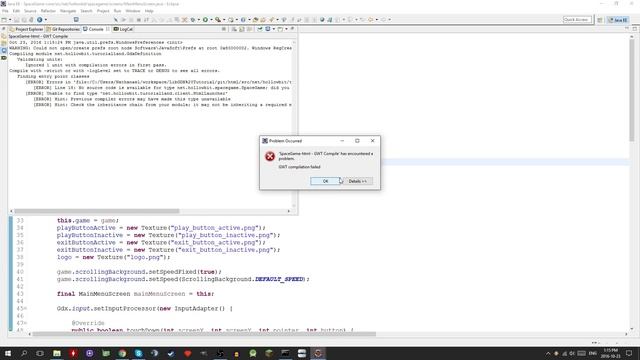Click the Terminate console icon
640x360 pixels.
click(224, 29)
